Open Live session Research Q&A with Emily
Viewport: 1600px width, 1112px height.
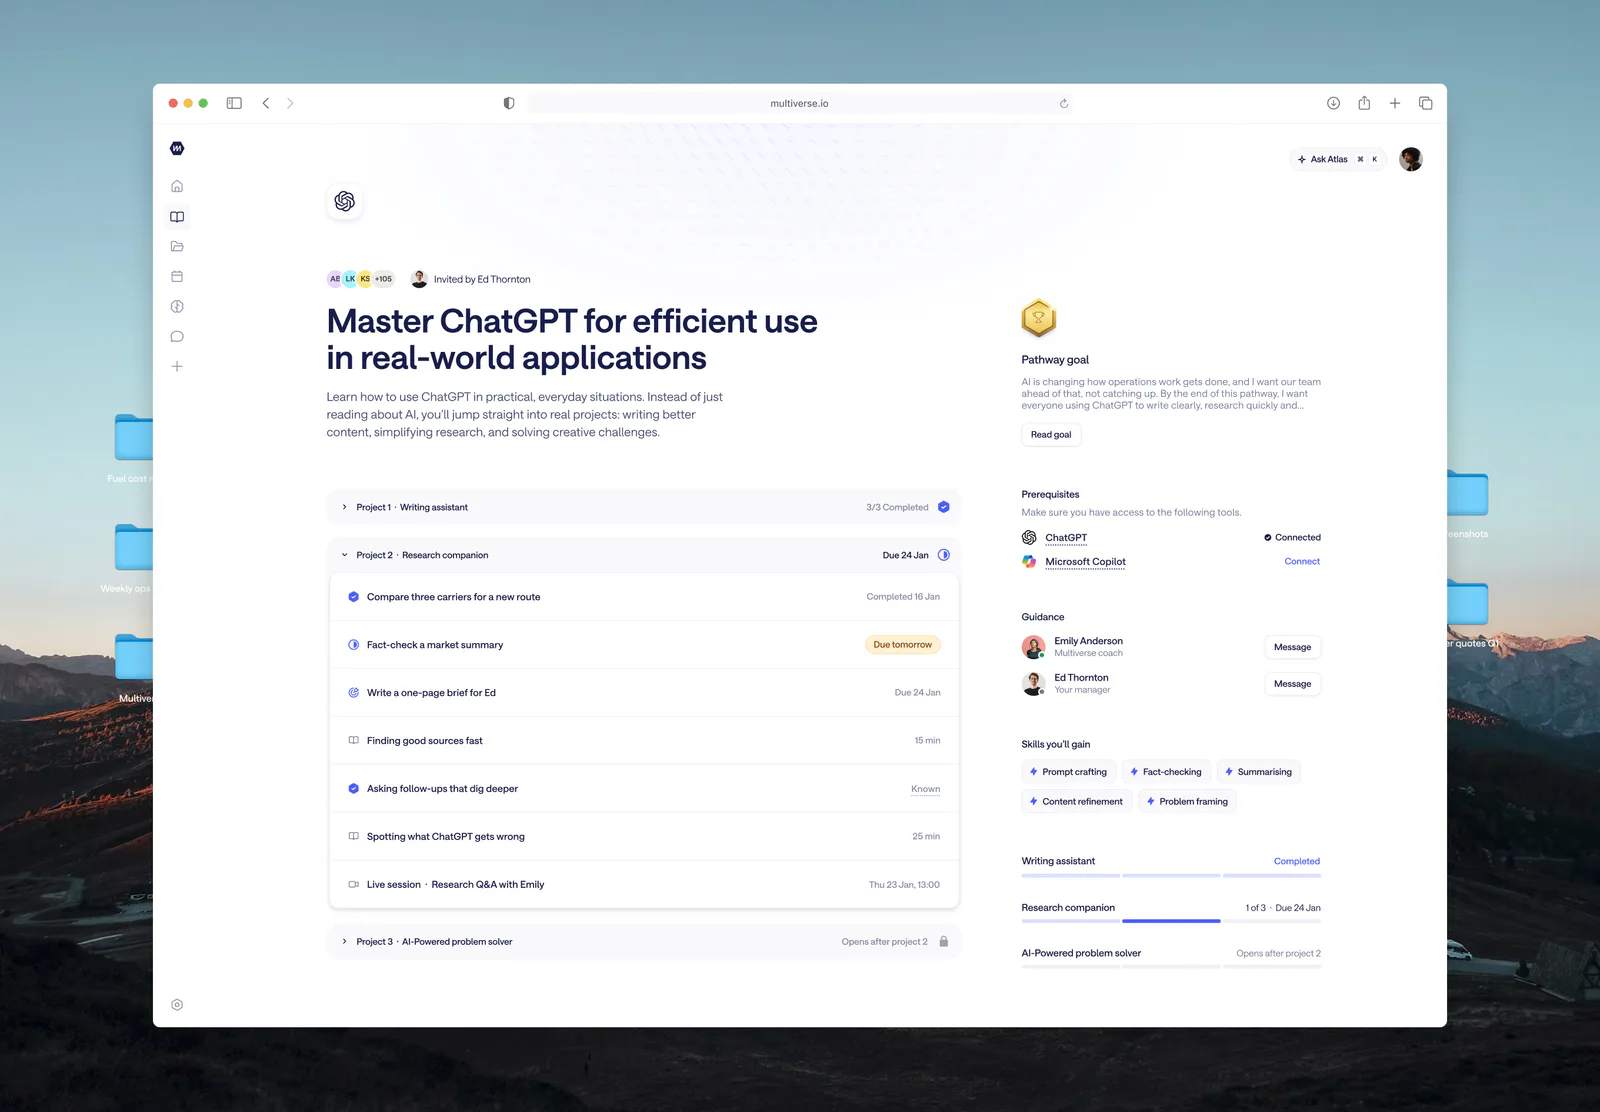(644, 885)
